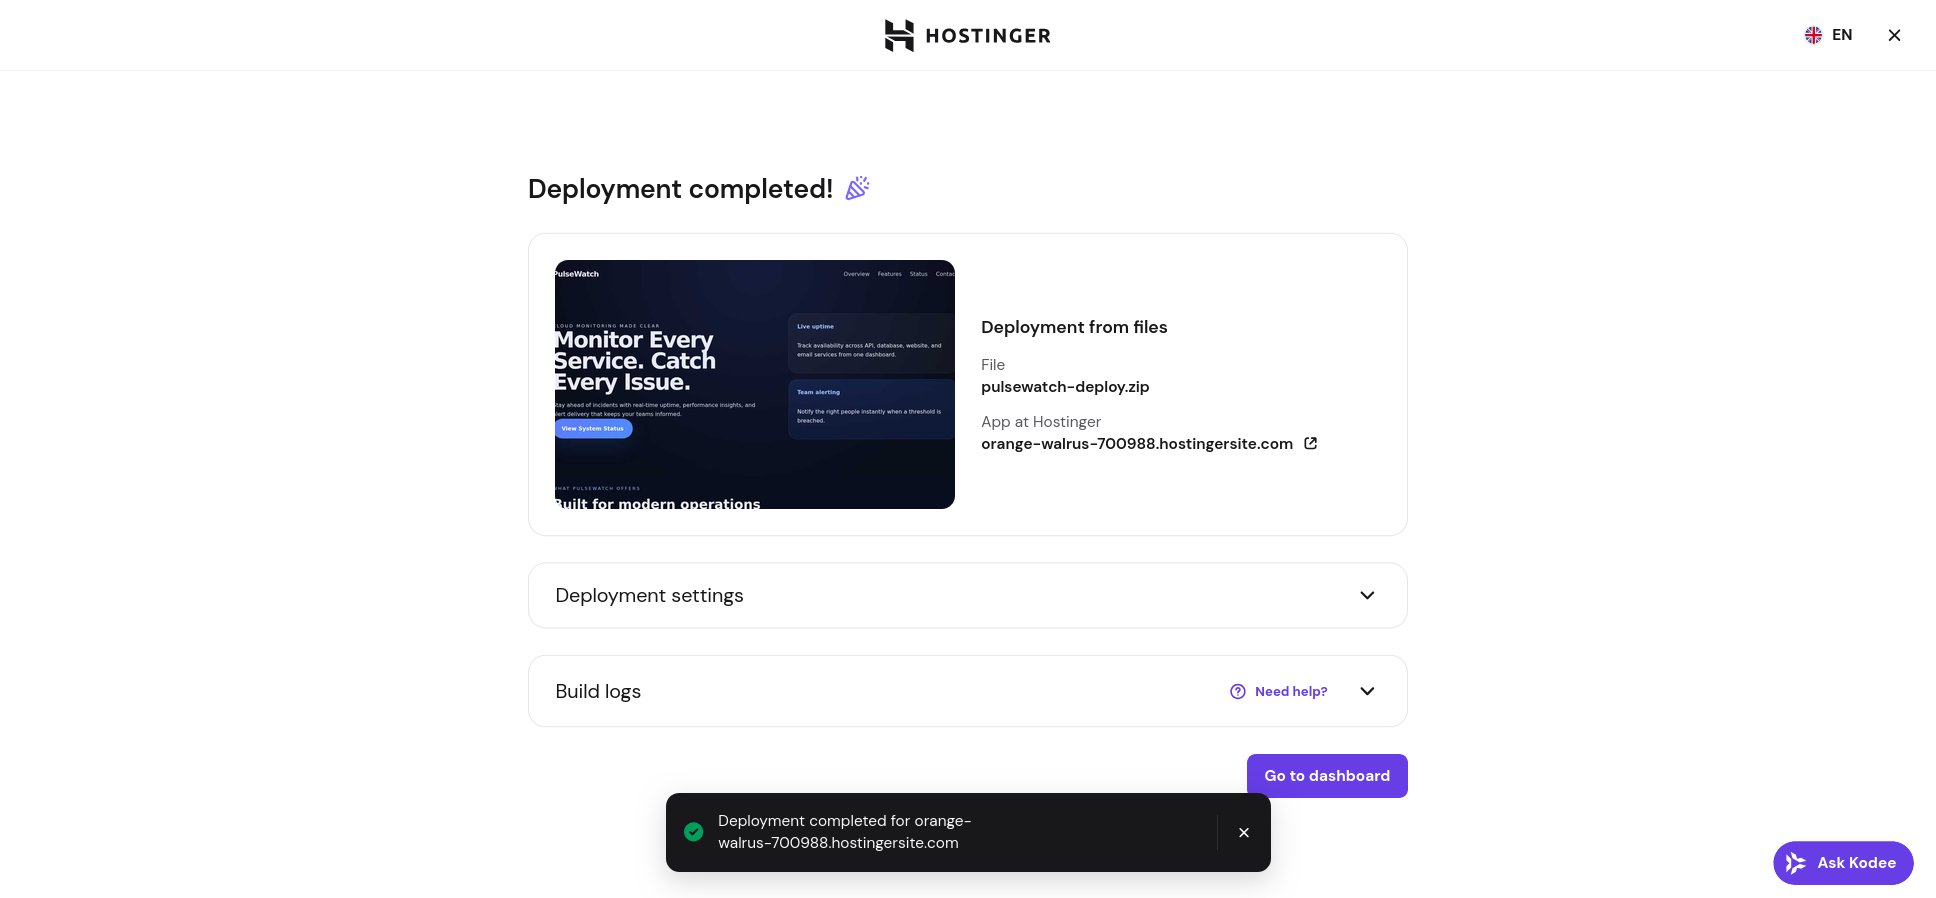Click the UK flag language icon

1813,35
